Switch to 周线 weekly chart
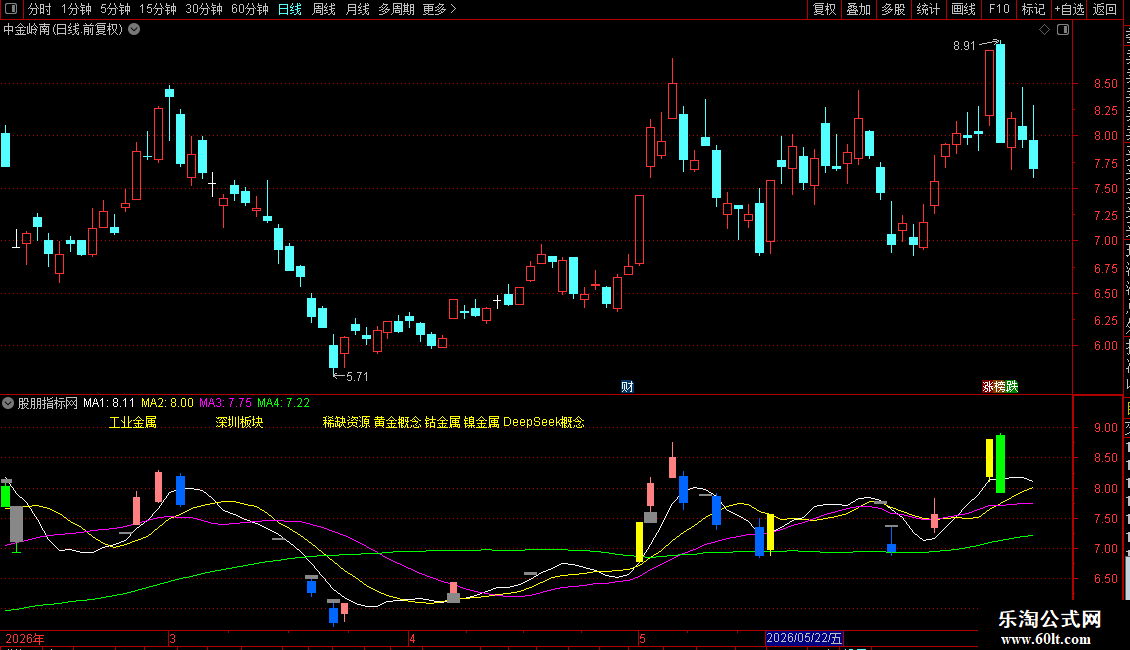The width and height of the screenshot is (1130, 650). click(x=324, y=9)
